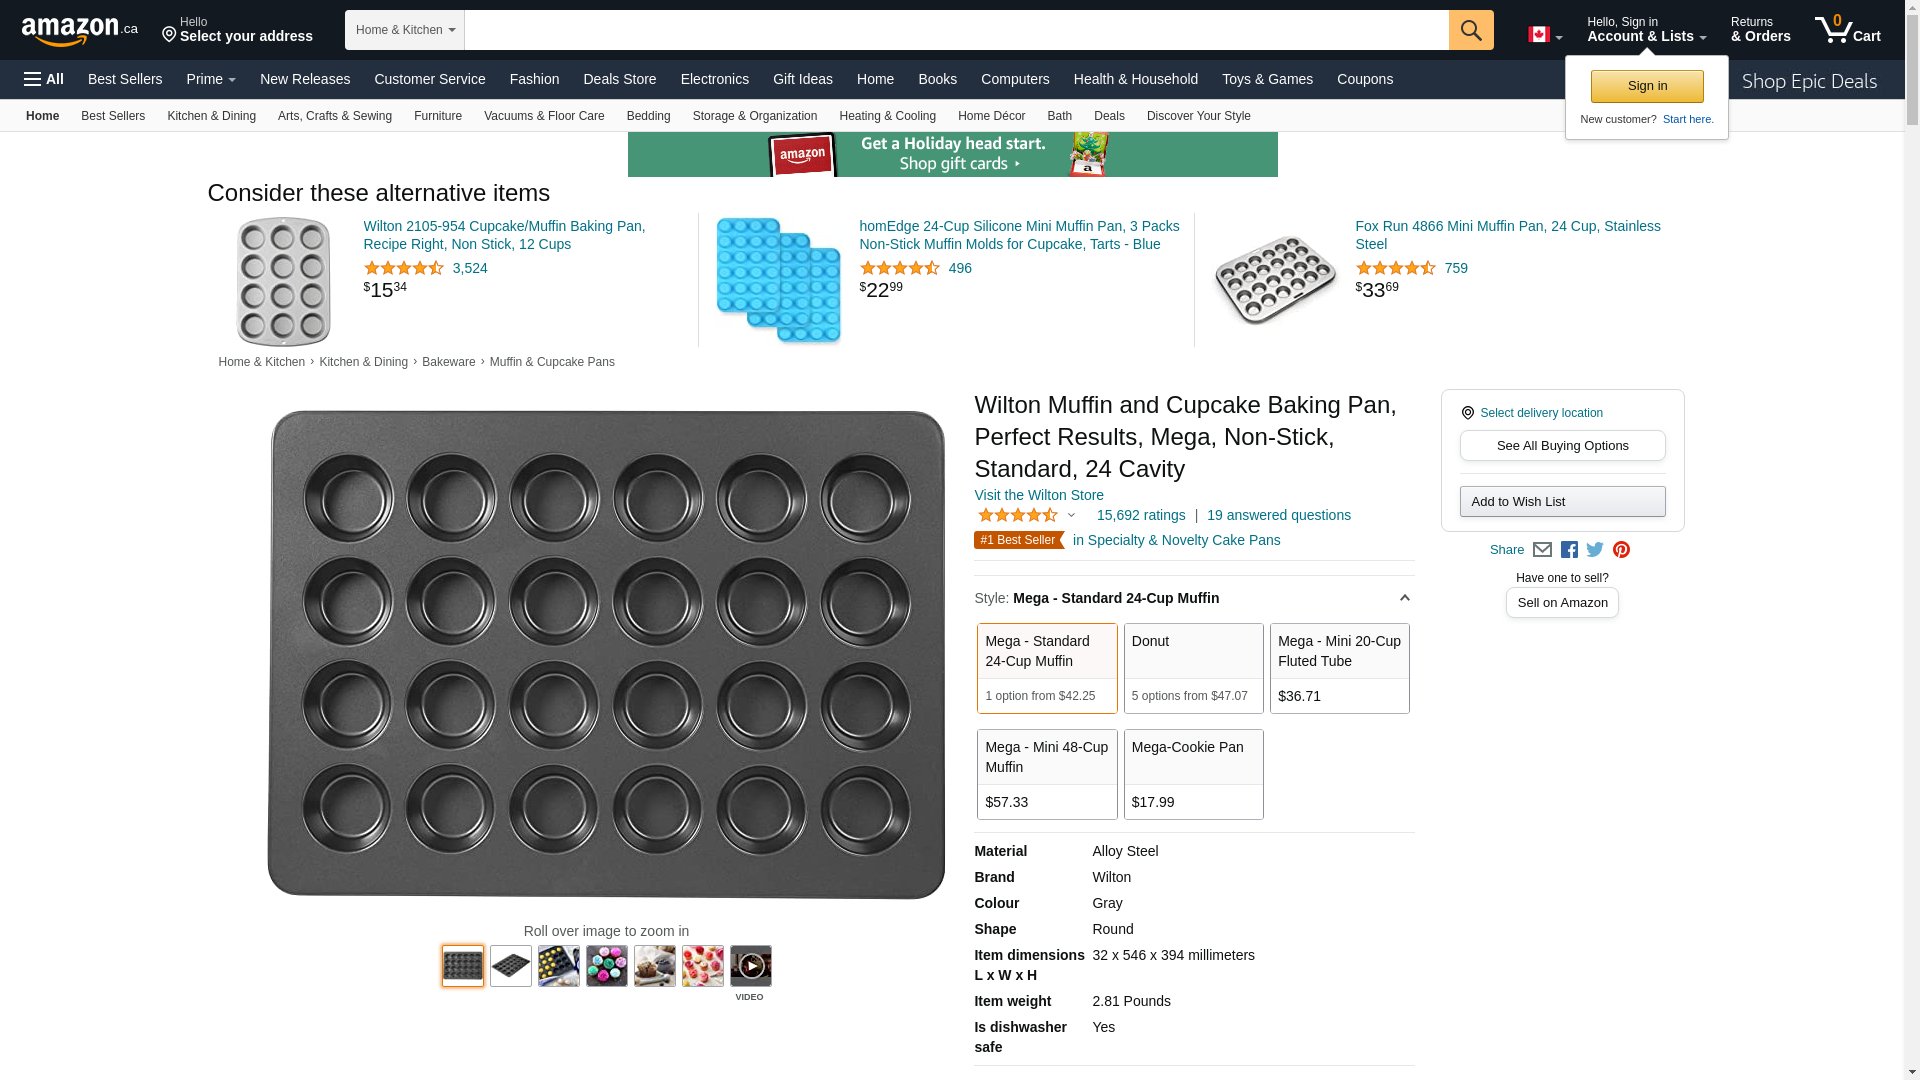Open Deals Store in navigation bar
Image resolution: width=1920 pixels, height=1080 pixels.
point(619,79)
